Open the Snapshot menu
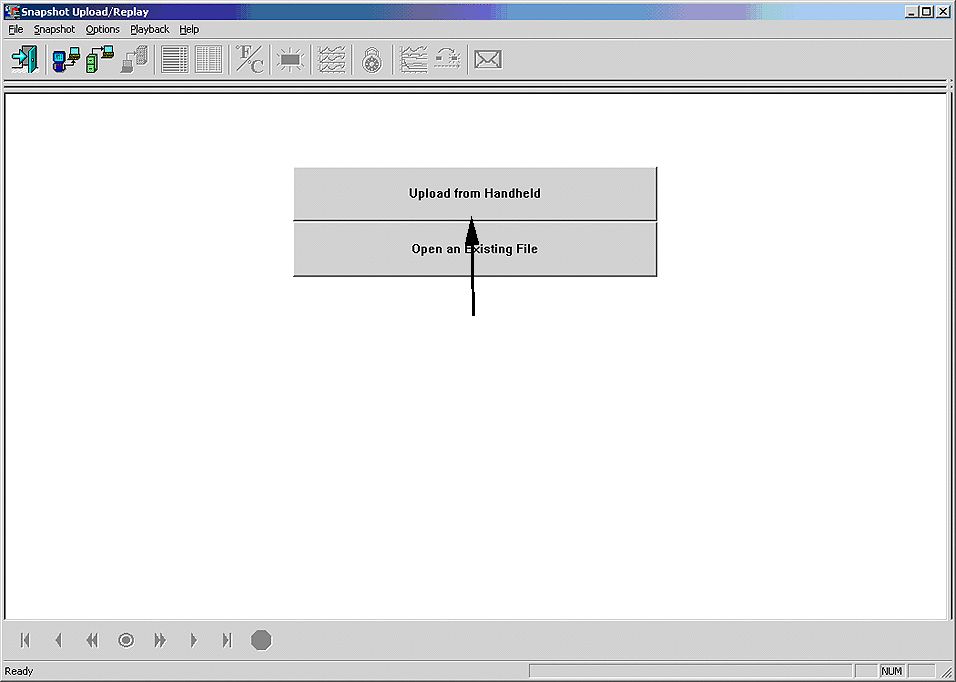 pyautogui.click(x=54, y=29)
